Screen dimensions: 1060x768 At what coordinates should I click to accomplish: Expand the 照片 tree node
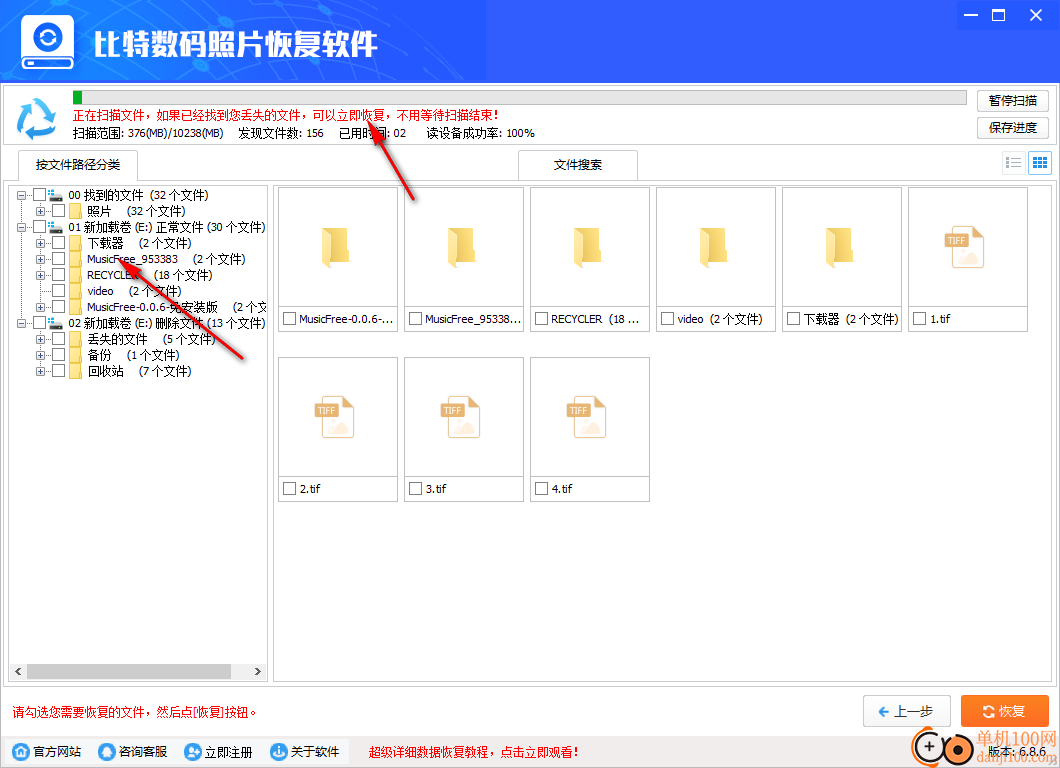(41, 211)
